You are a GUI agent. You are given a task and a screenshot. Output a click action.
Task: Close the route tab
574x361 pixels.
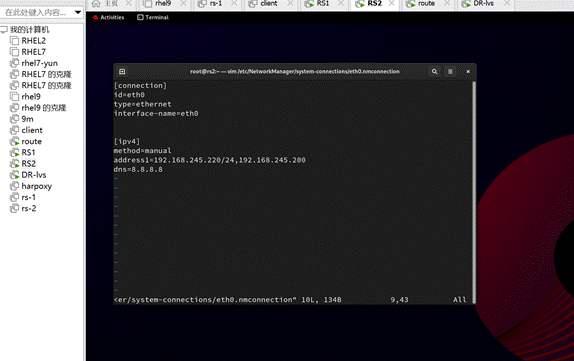(x=447, y=3)
